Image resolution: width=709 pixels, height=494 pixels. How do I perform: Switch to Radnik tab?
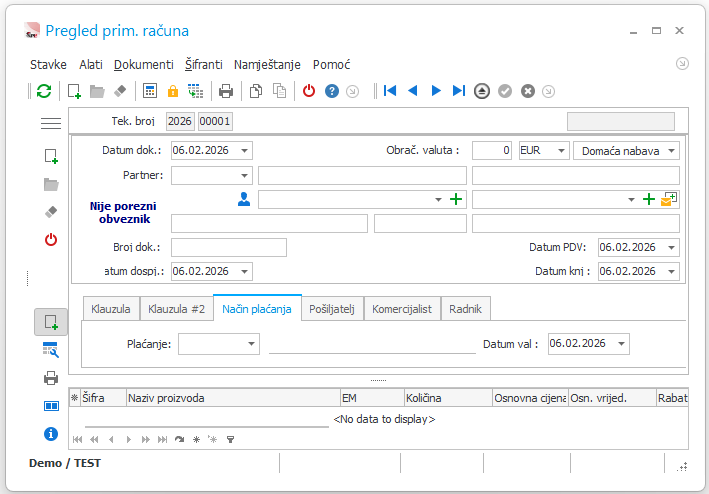tap(465, 309)
